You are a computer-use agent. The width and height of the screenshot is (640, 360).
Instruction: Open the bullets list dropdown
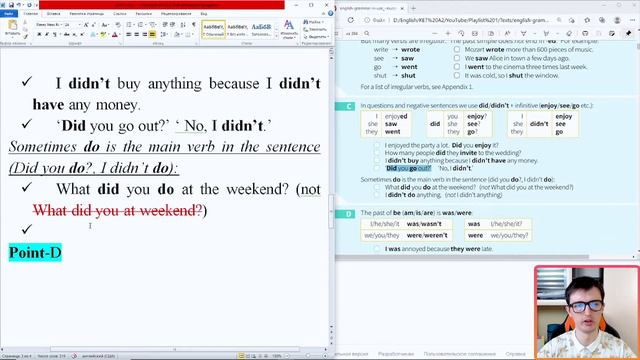(x=133, y=25)
